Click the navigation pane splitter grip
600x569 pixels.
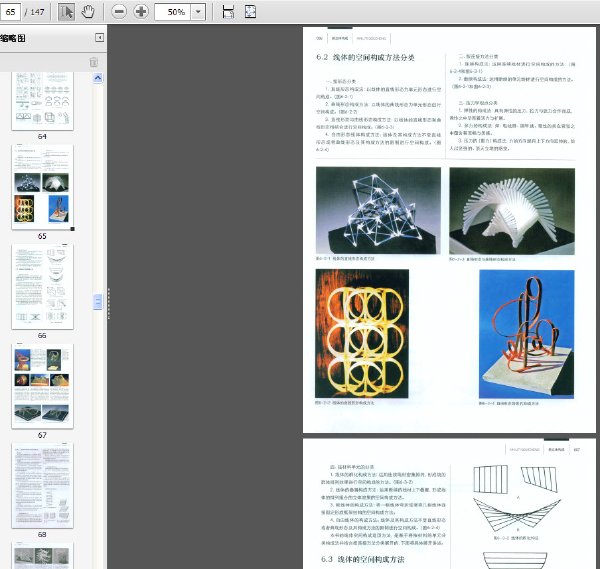(109, 303)
